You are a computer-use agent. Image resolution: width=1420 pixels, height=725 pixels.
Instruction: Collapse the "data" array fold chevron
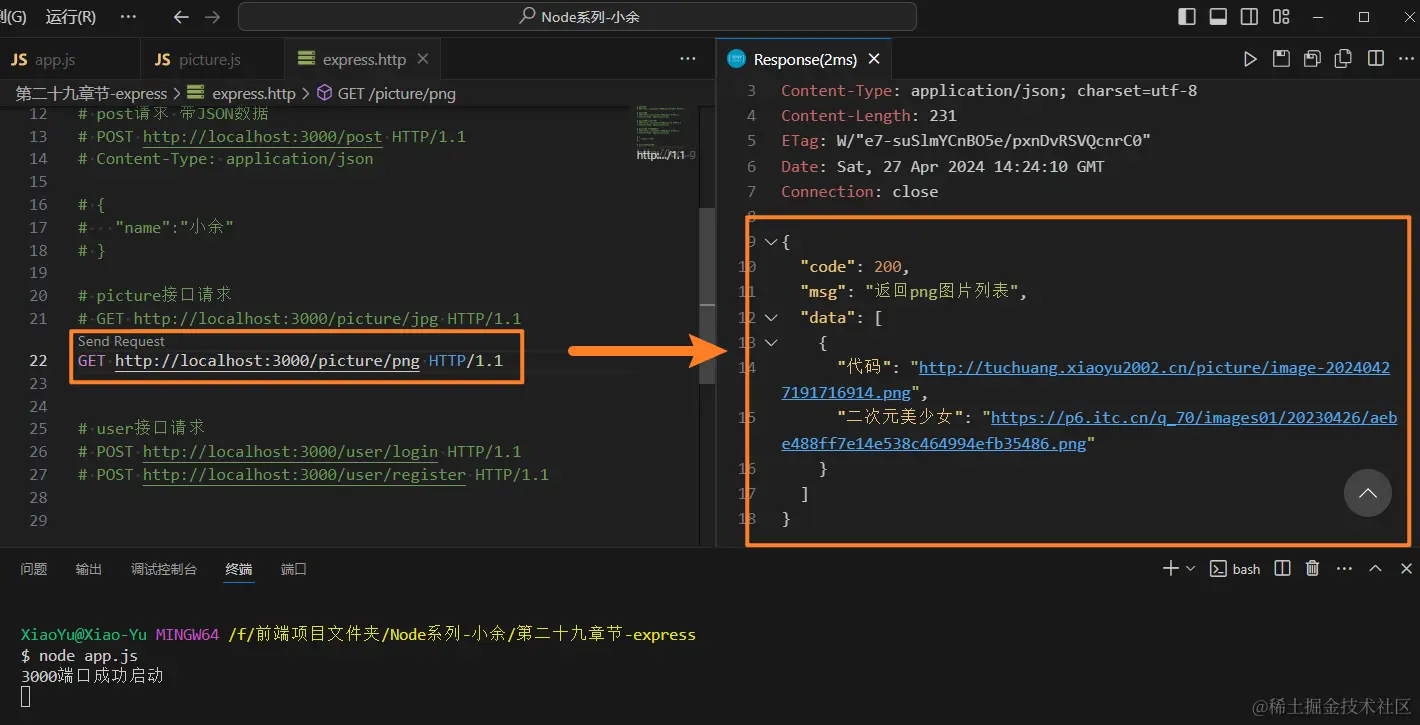771,317
